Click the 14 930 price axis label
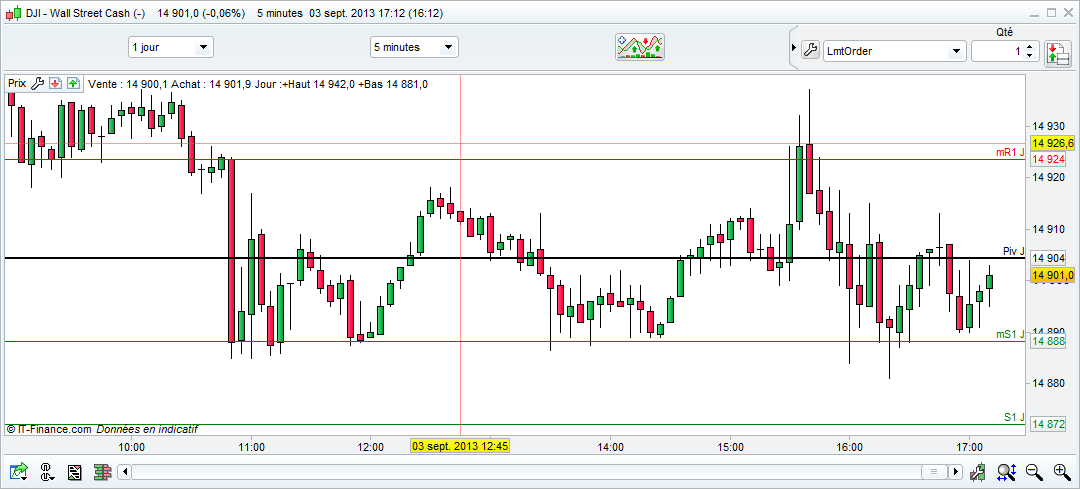This screenshot has height=489, width=1080. pyautogui.click(x=1048, y=126)
